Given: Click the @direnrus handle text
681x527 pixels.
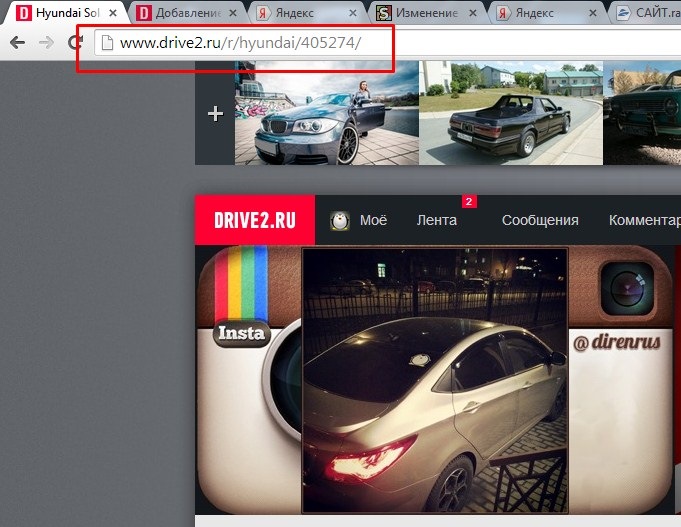Looking at the screenshot, I should click(x=617, y=343).
